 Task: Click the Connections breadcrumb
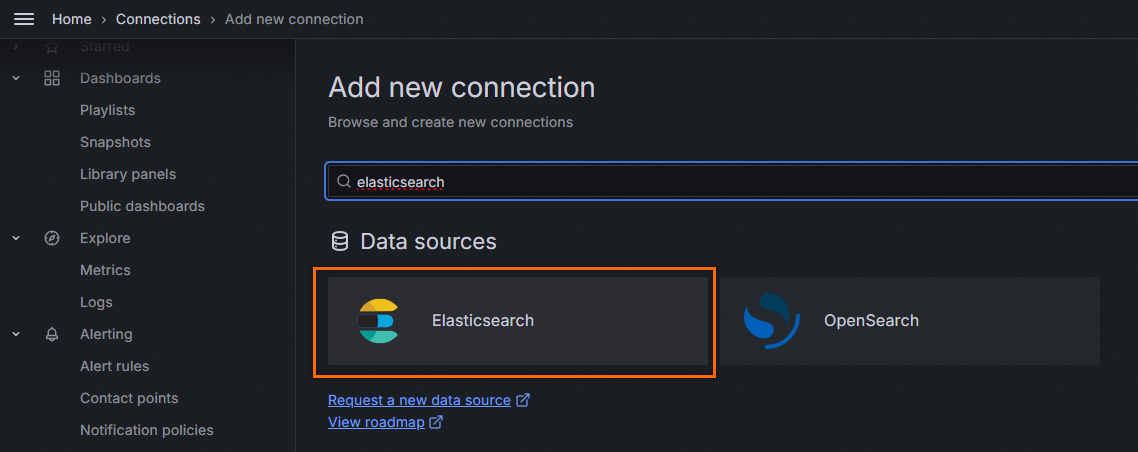(x=158, y=19)
